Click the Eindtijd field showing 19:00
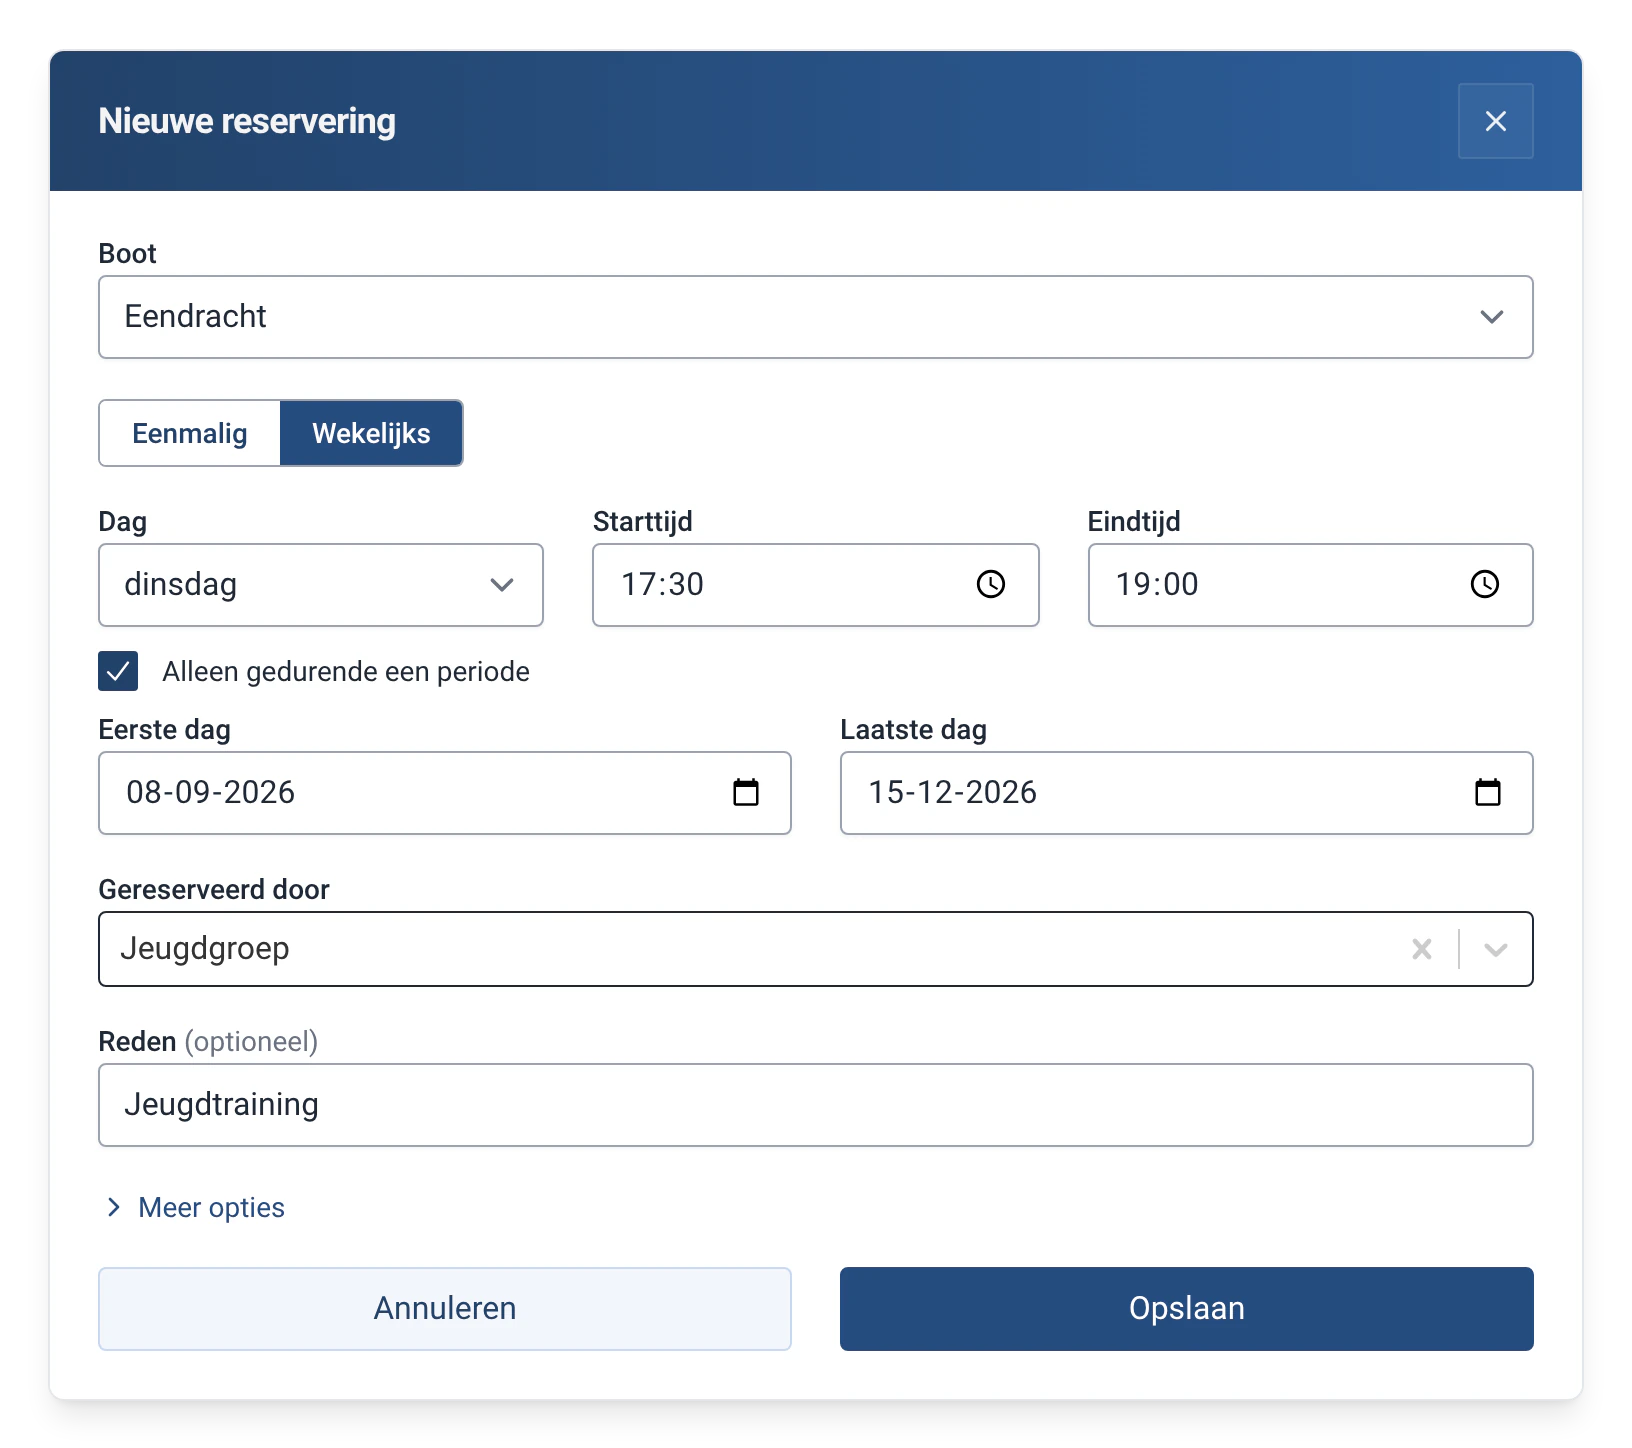Screen dimensions: 1632x1448 (1311, 585)
